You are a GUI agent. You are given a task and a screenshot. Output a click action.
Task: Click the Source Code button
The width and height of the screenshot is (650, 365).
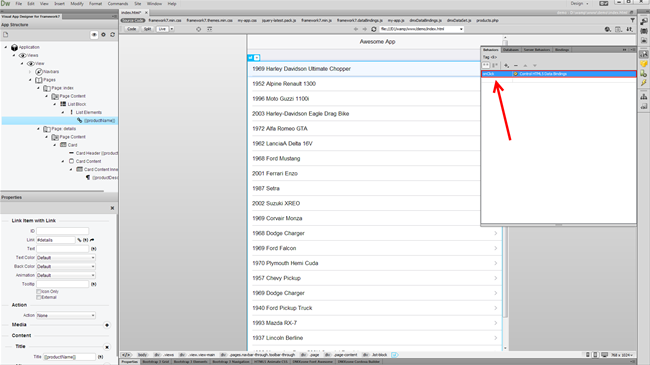[x=133, y=20]
